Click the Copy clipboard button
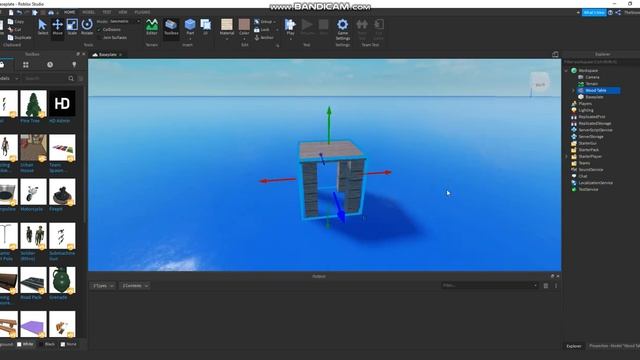The image size is (640, 360). pos(16,22)
